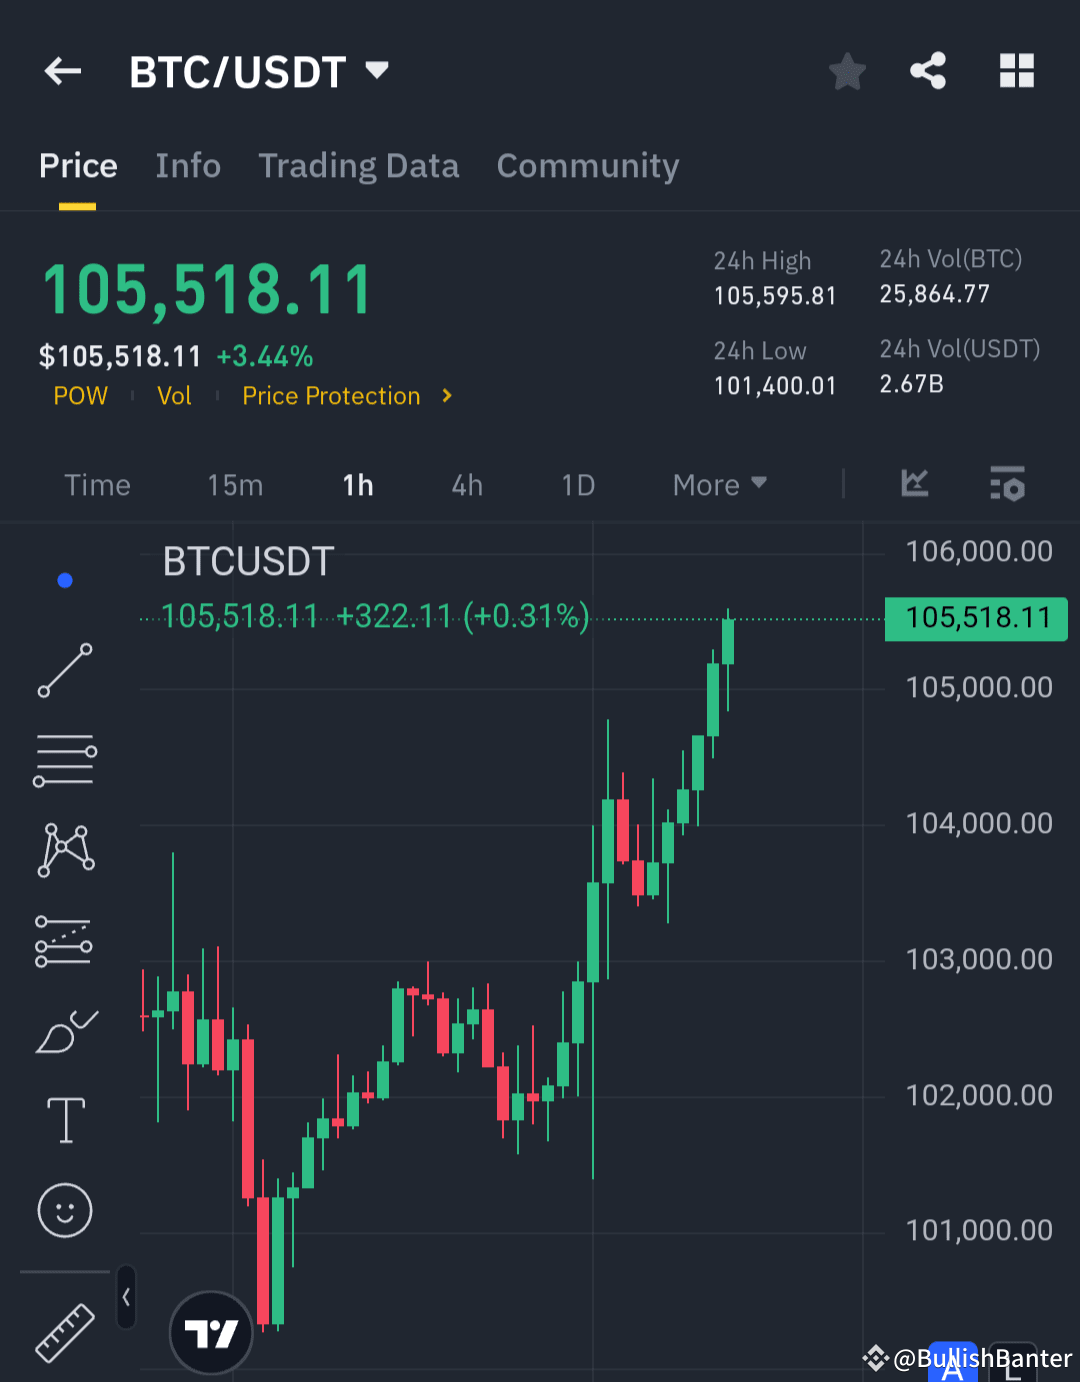The height and width of the screenshot is (1382, 1080).
Task: Open the BTC/USDT pair dropdown
Action: [x=377, y=71]
